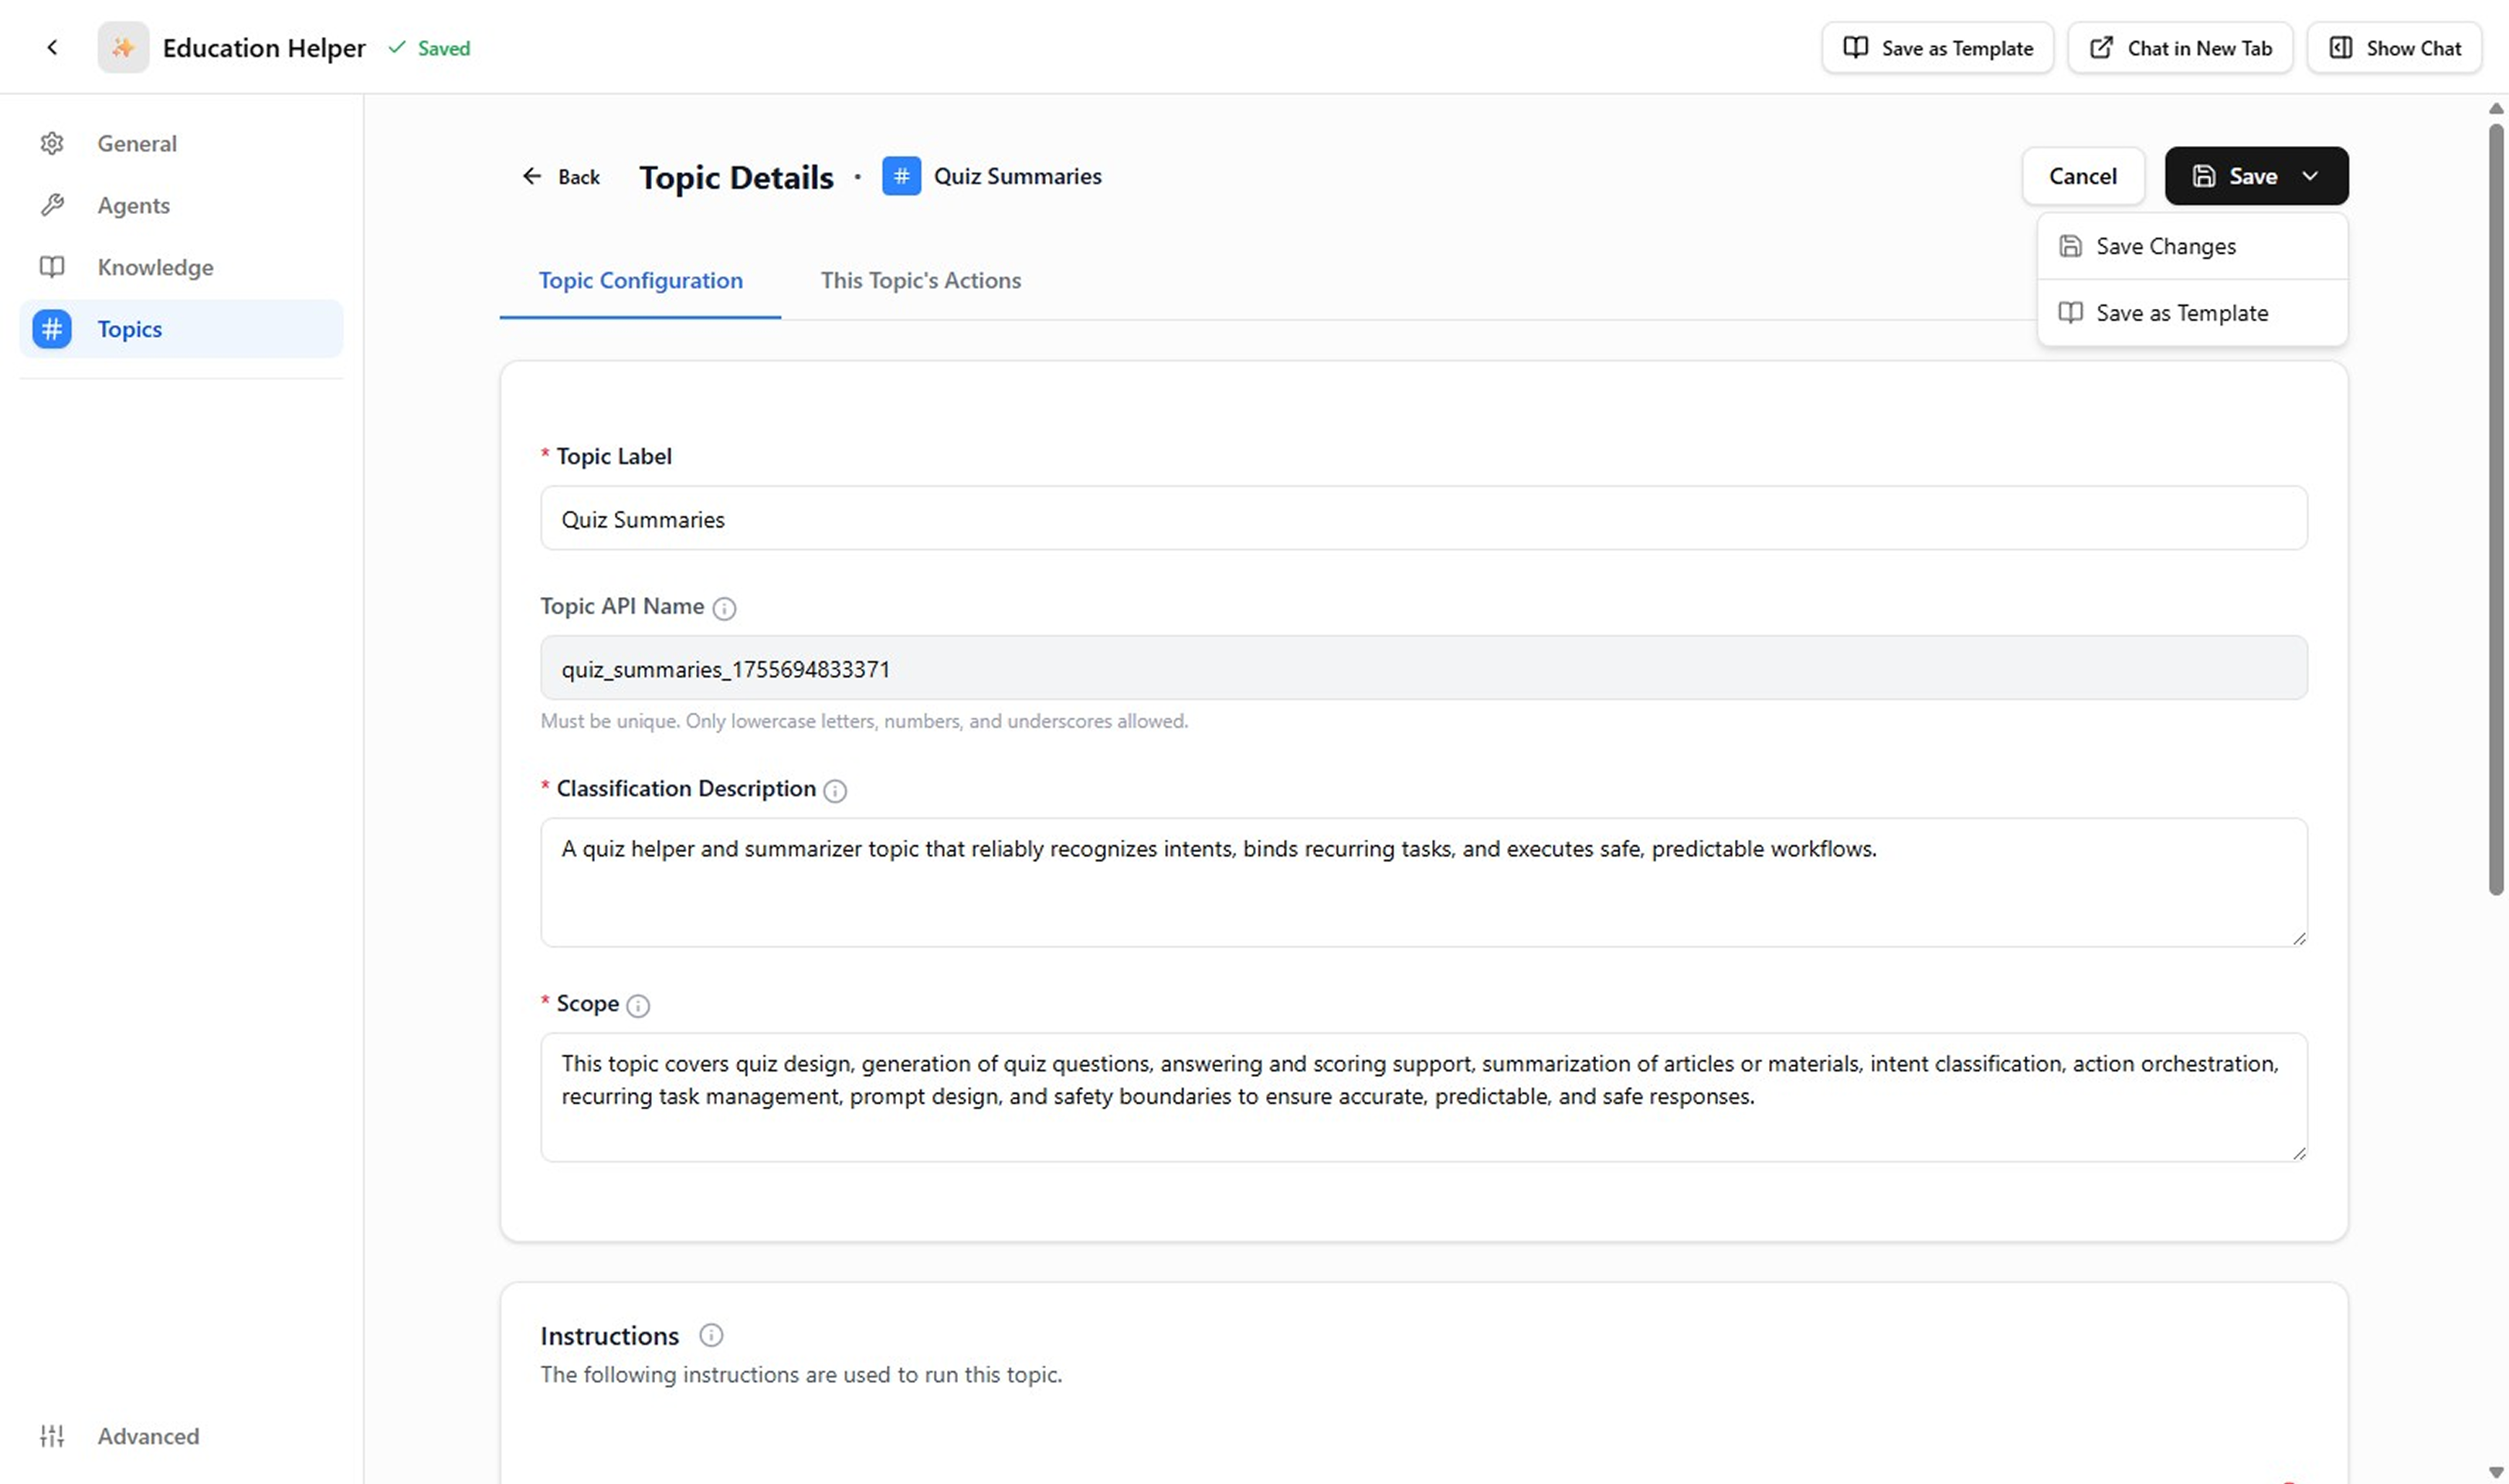
Task: Click the Cancel button
Action: pos(2082,176)
